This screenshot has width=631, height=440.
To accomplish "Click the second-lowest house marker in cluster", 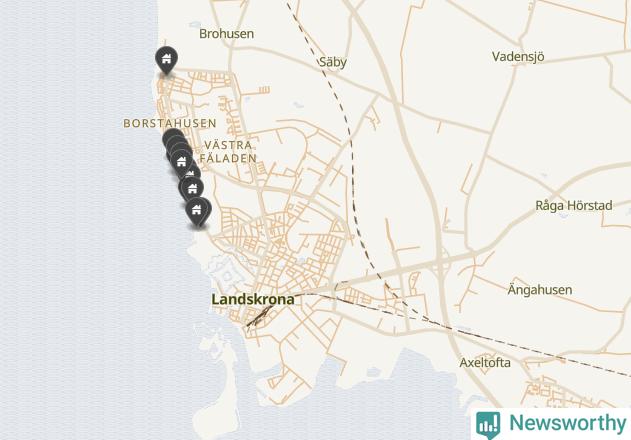I will (192, 188).
